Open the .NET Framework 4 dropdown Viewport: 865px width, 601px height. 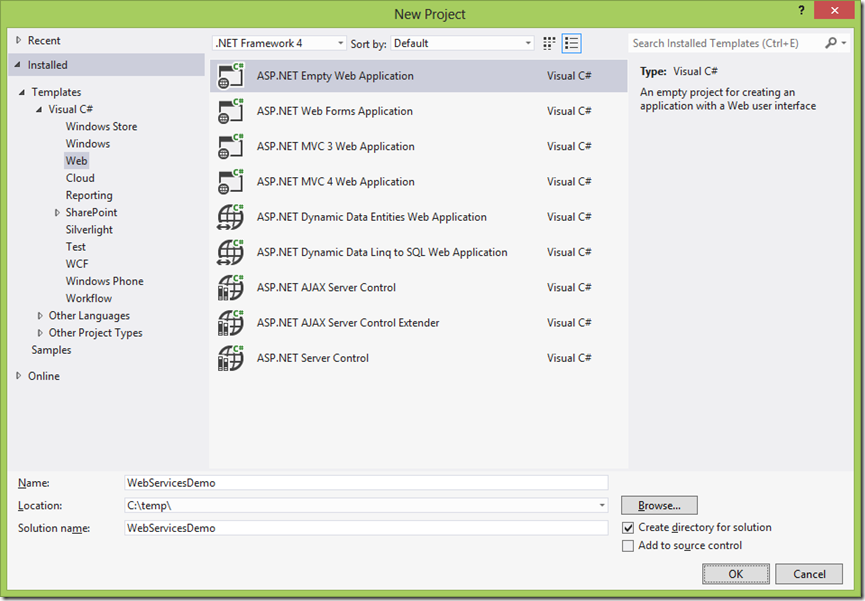(279, 43)
